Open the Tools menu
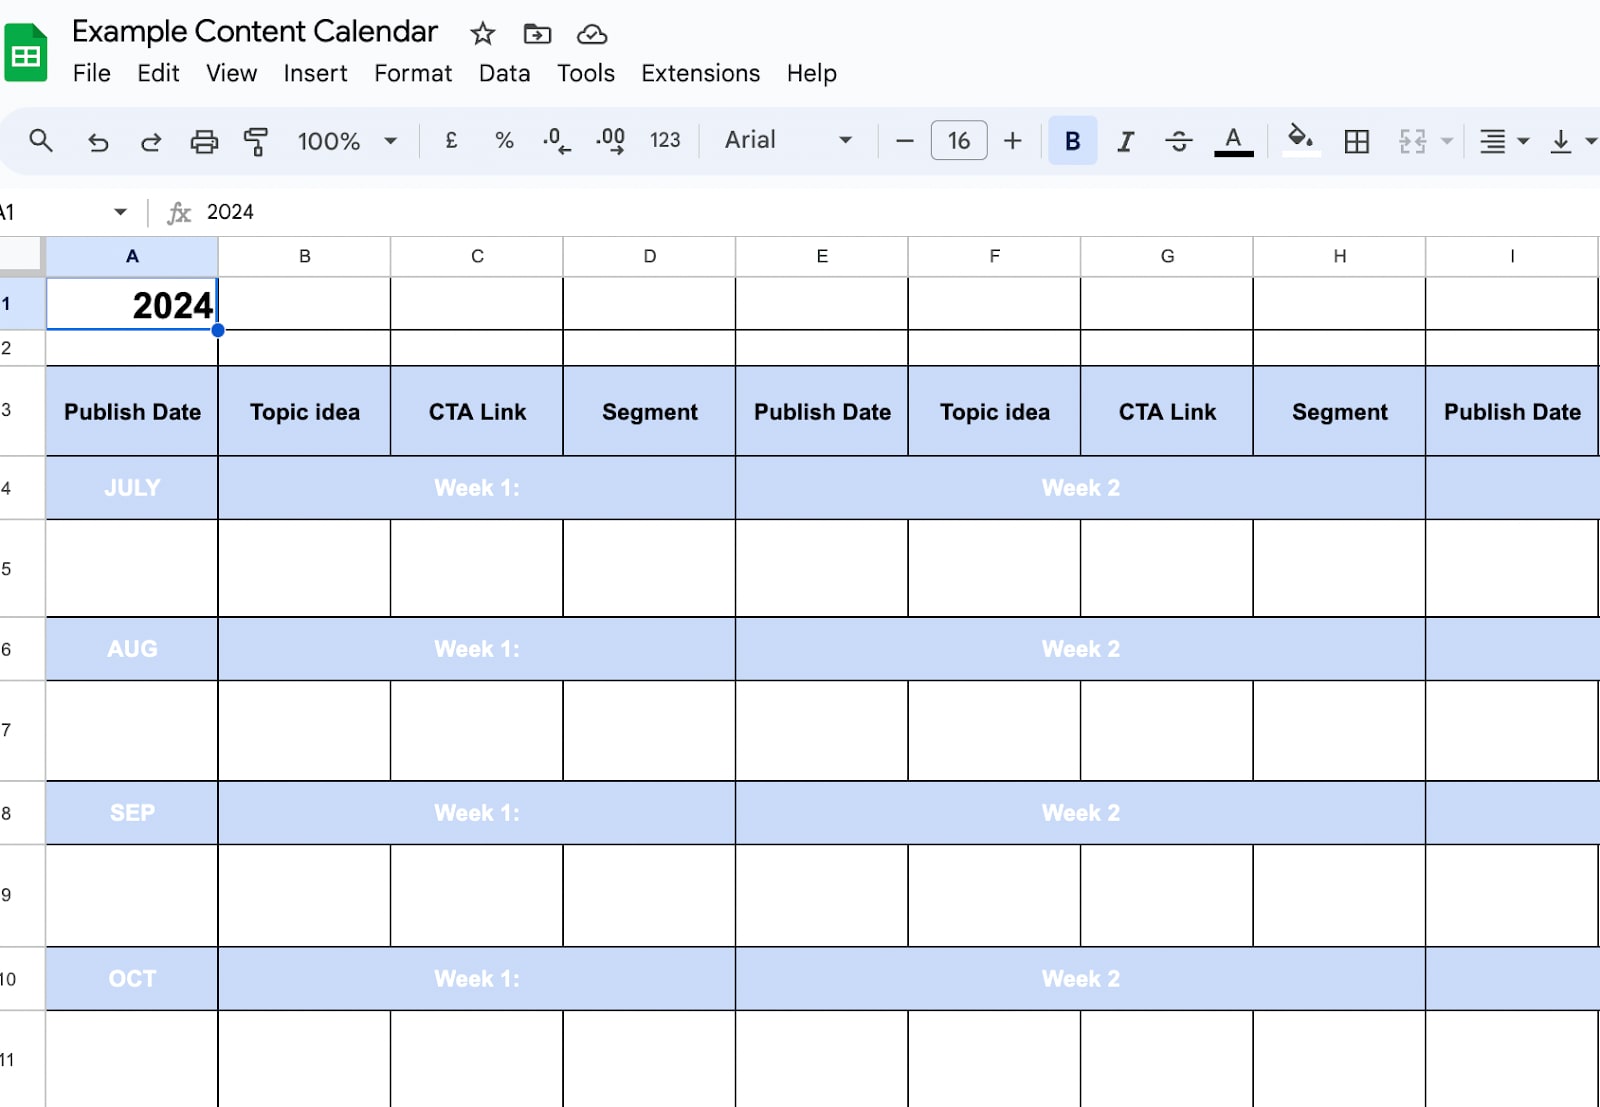1600x1107 pixels. [x=585, y=74]
